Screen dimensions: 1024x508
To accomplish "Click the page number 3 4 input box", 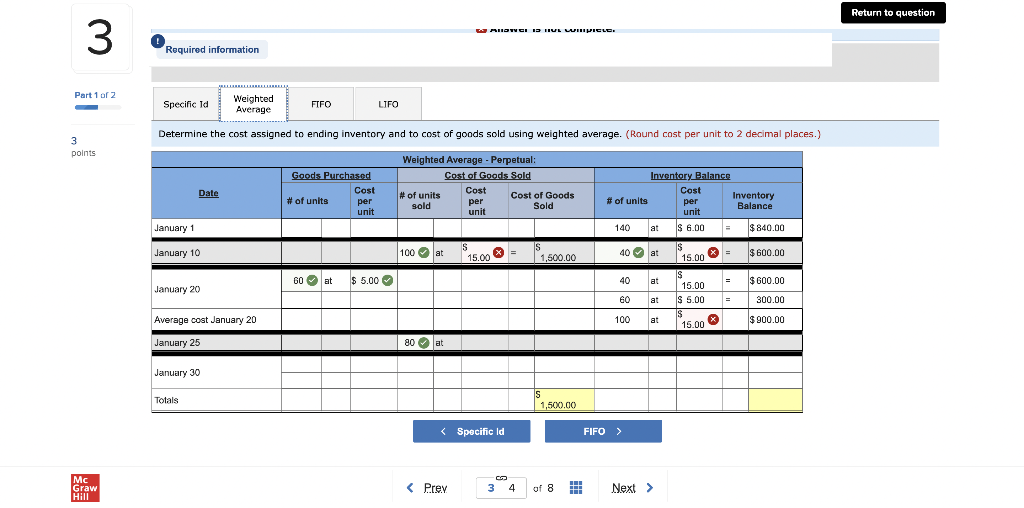I will pos(502,488).
